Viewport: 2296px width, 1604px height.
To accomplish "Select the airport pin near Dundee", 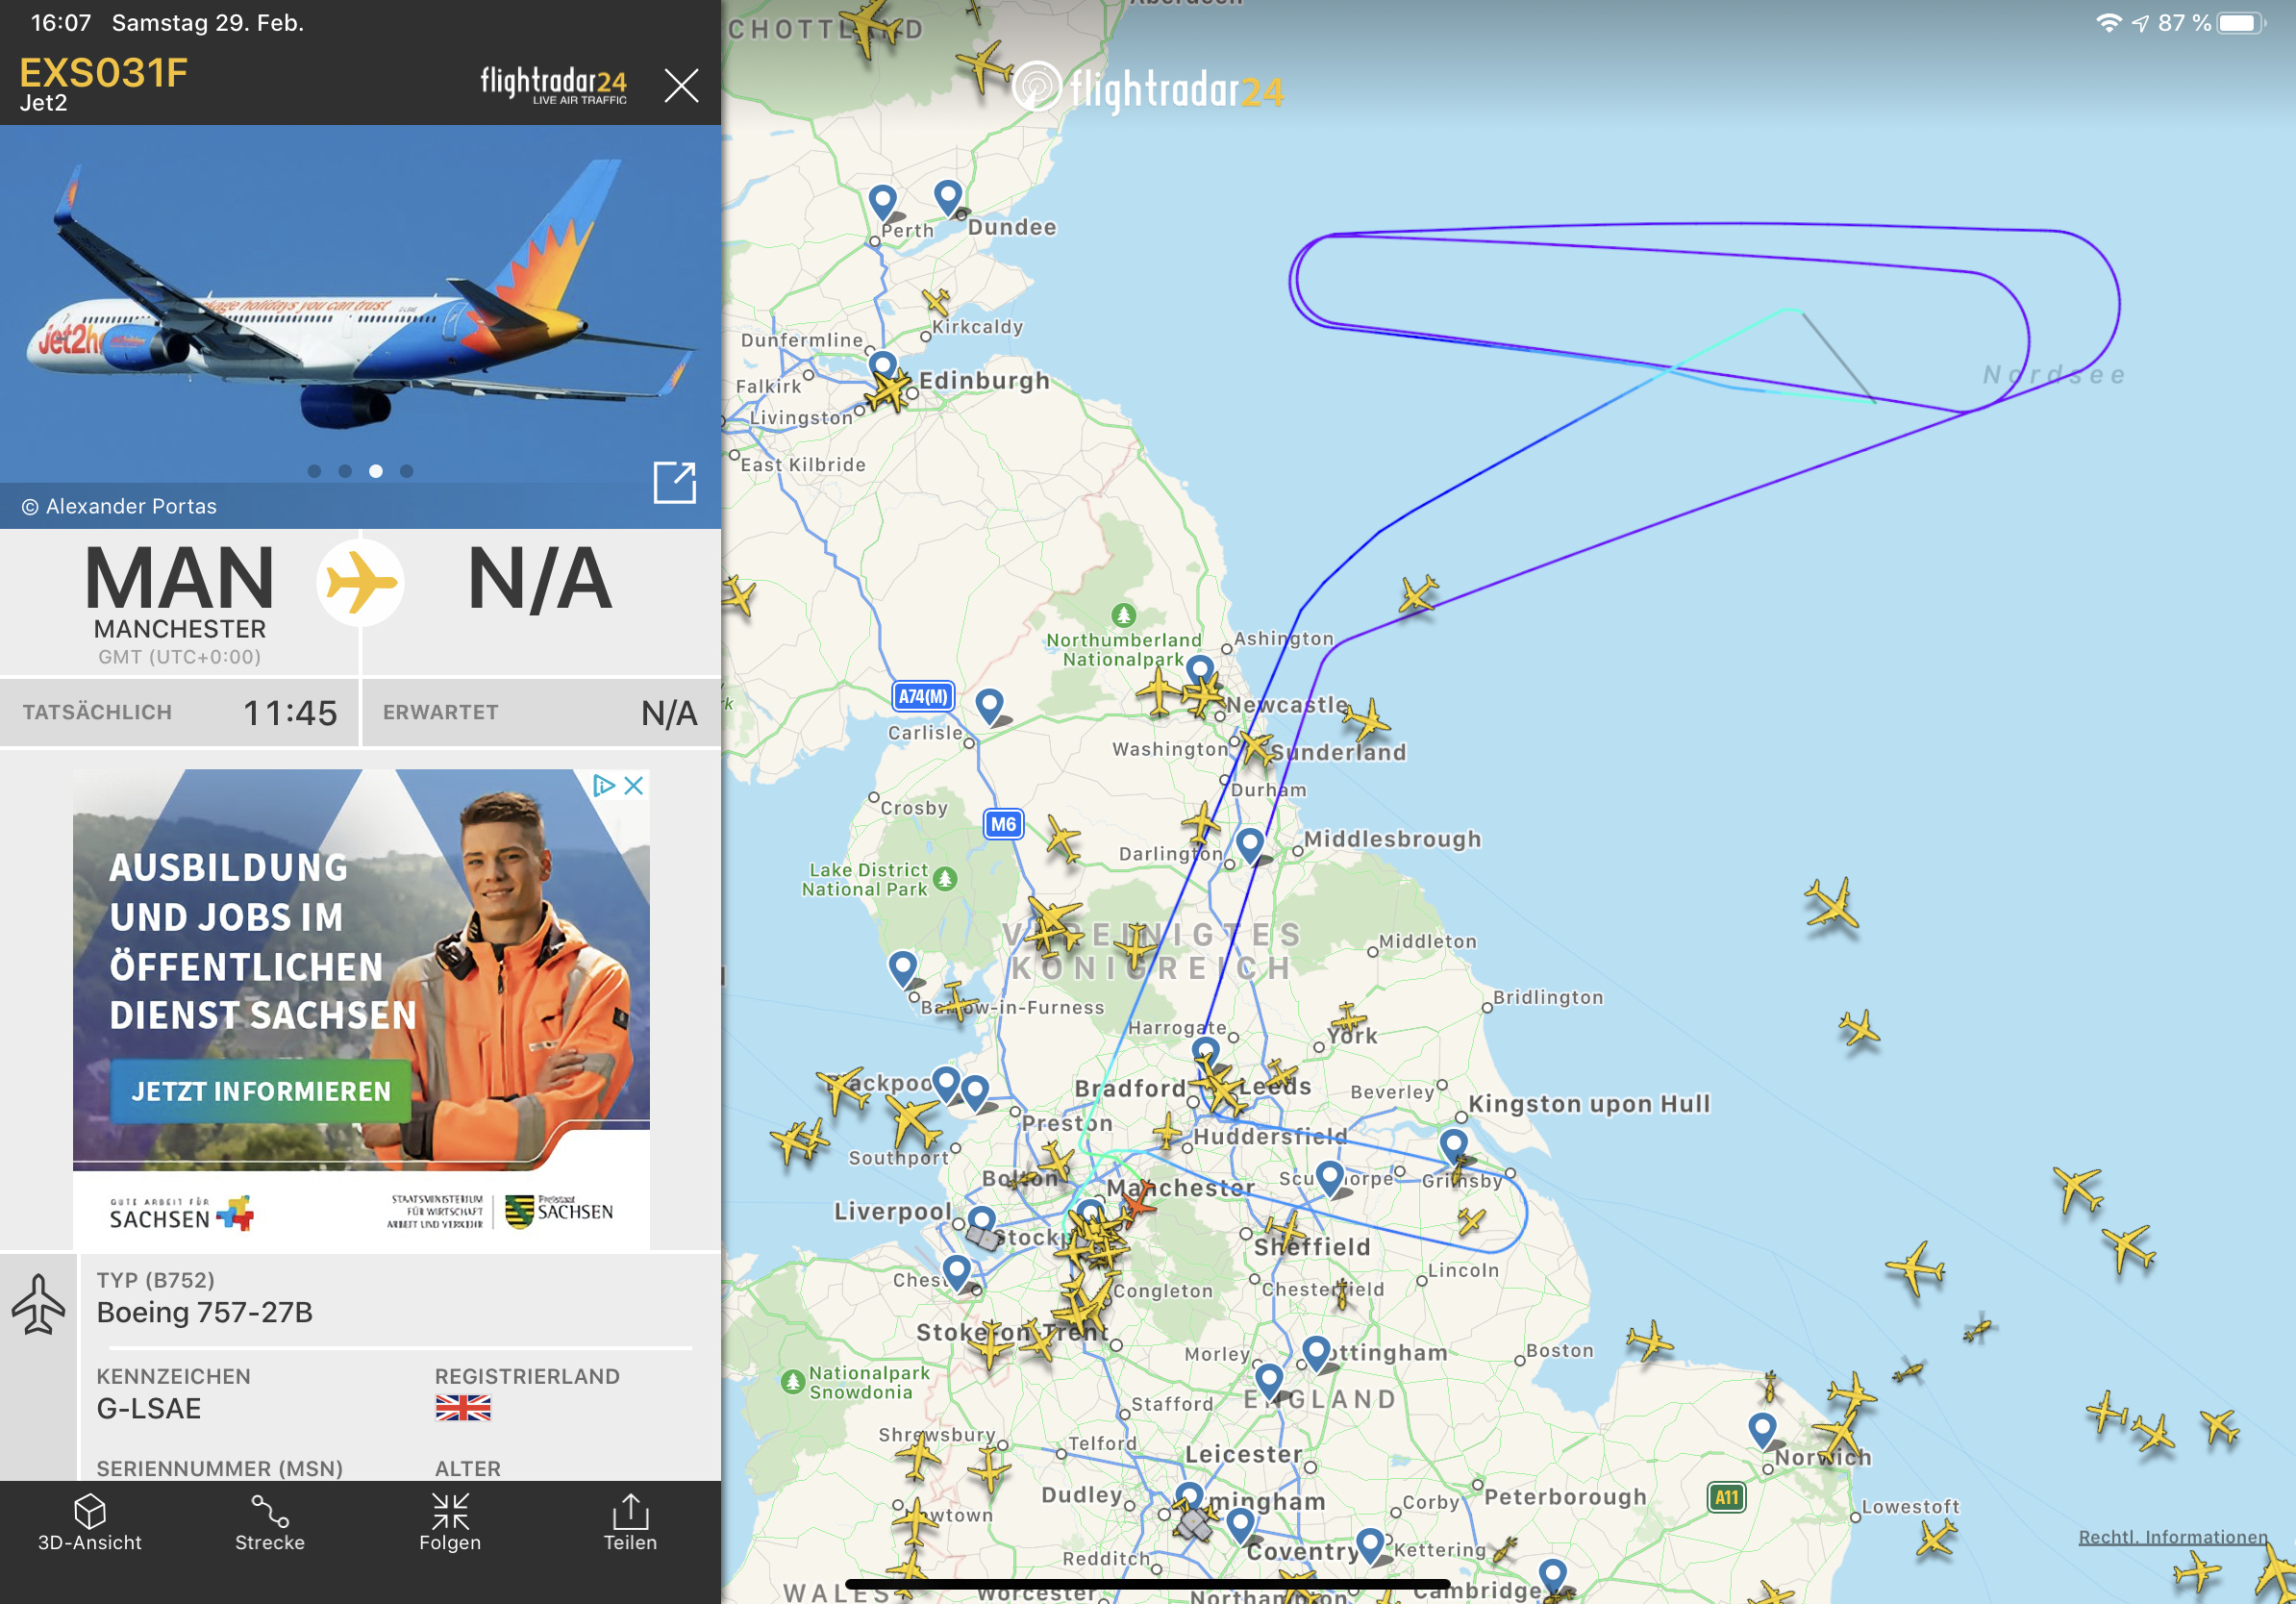I will (948, 196).
